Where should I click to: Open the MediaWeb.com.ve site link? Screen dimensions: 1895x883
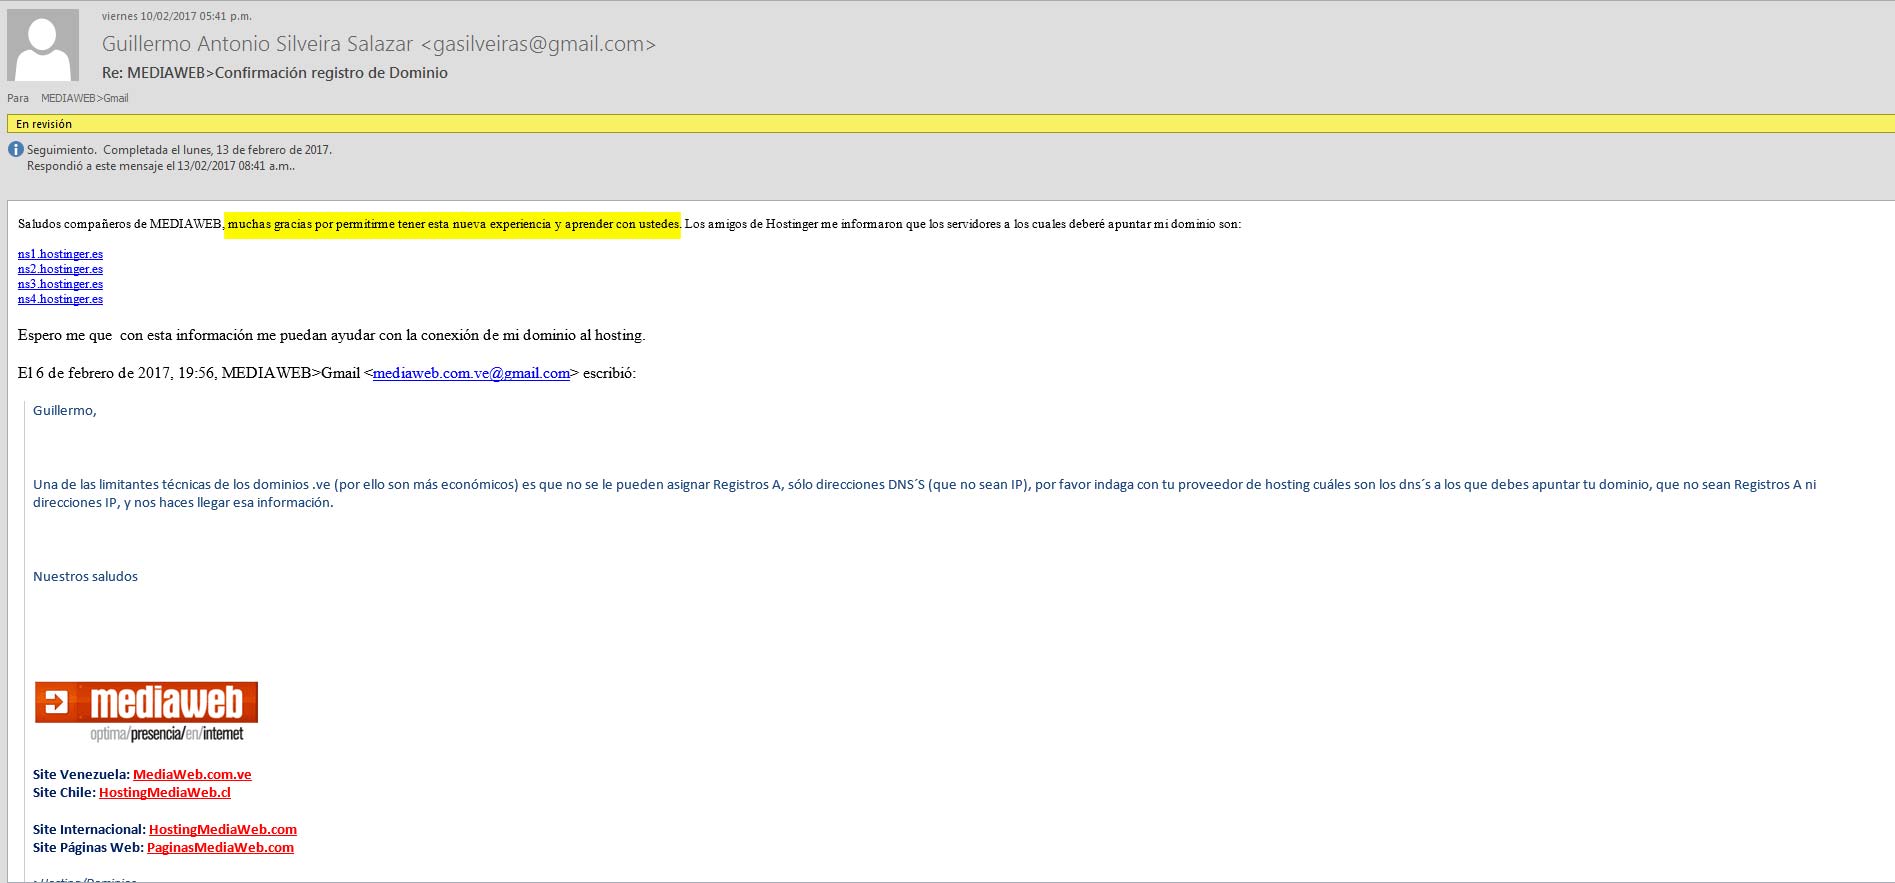(192, 774)
